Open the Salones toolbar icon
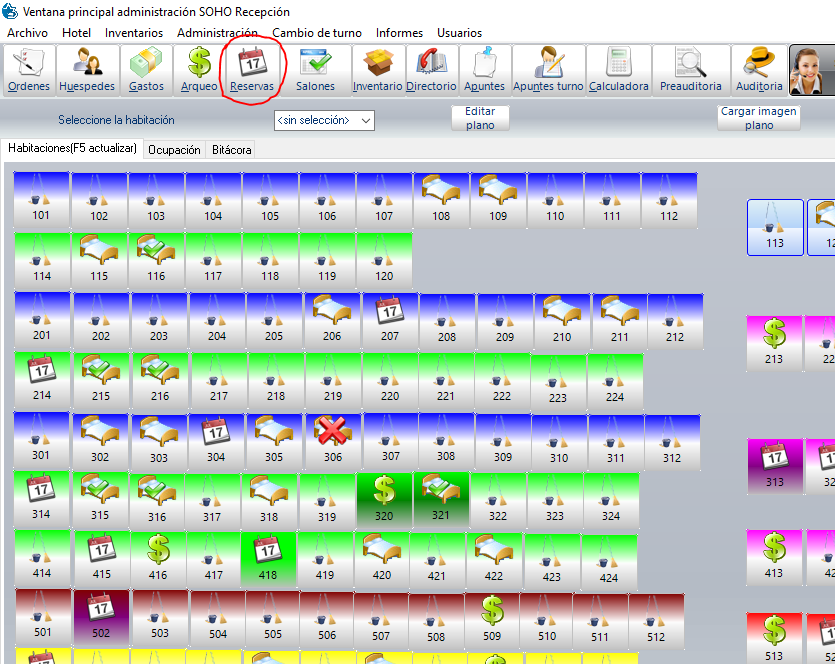 316,70
